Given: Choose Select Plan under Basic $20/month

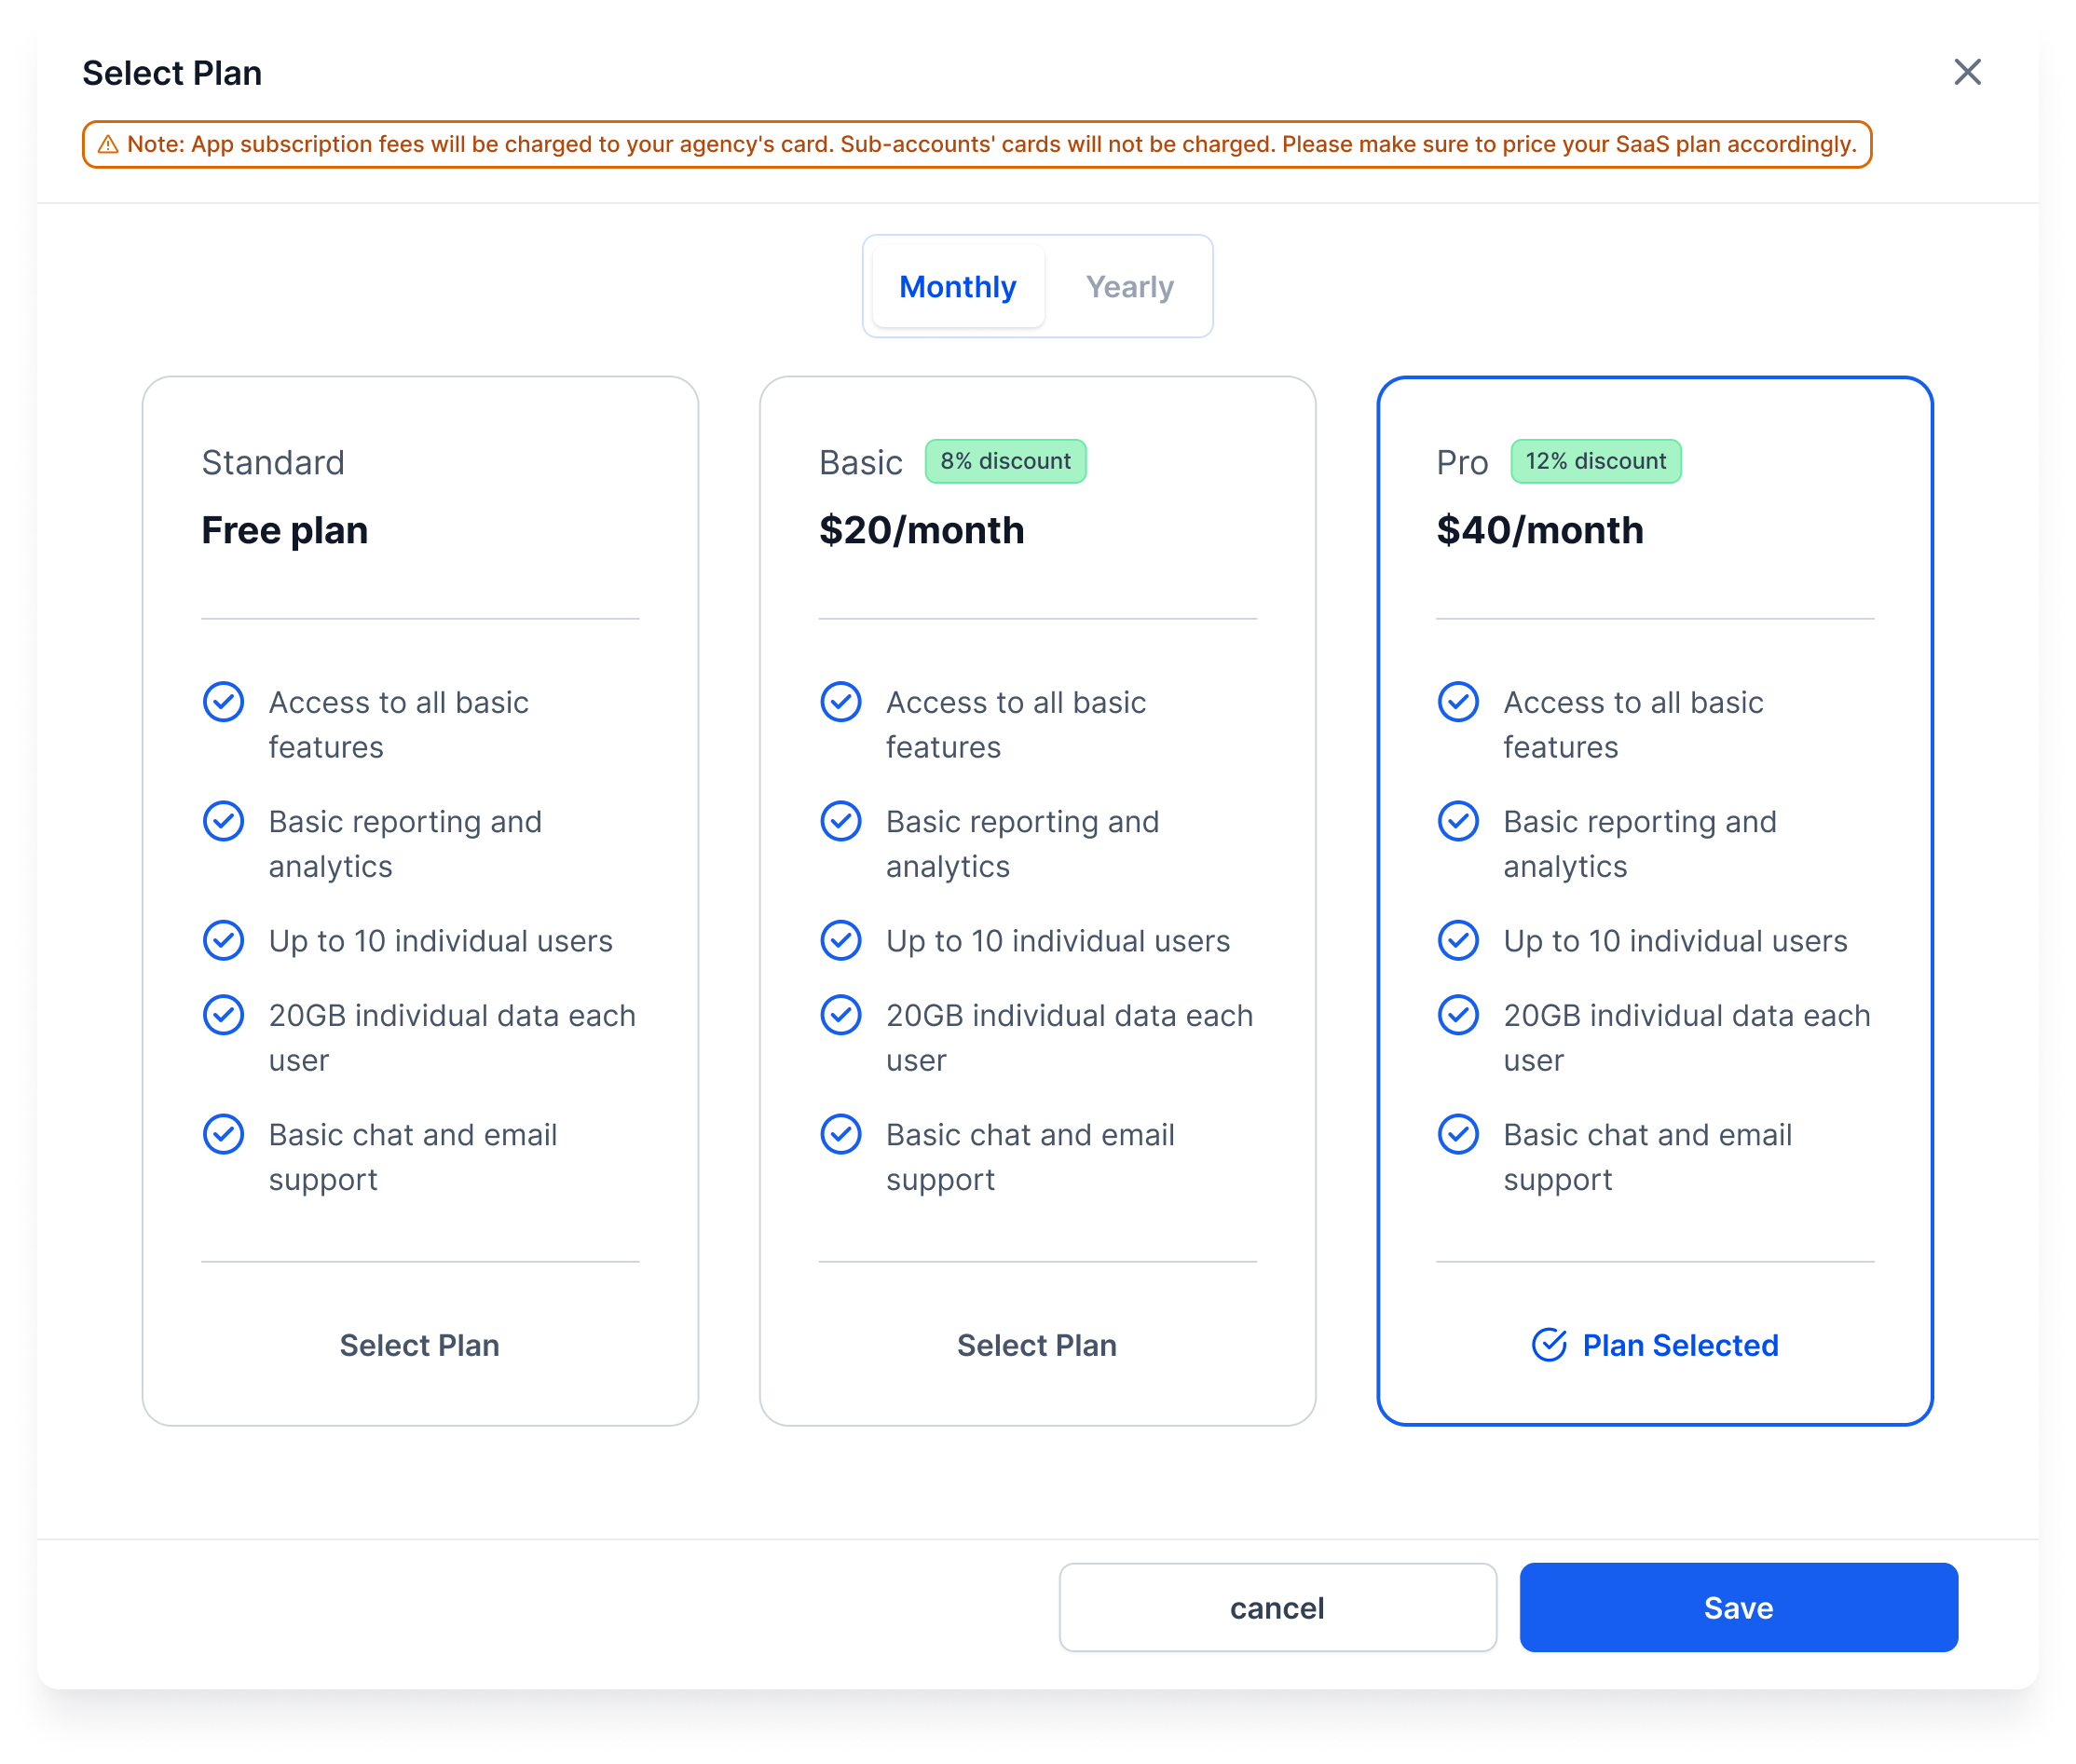Looking at the screenshot, I should [x=1036, y=1345].
